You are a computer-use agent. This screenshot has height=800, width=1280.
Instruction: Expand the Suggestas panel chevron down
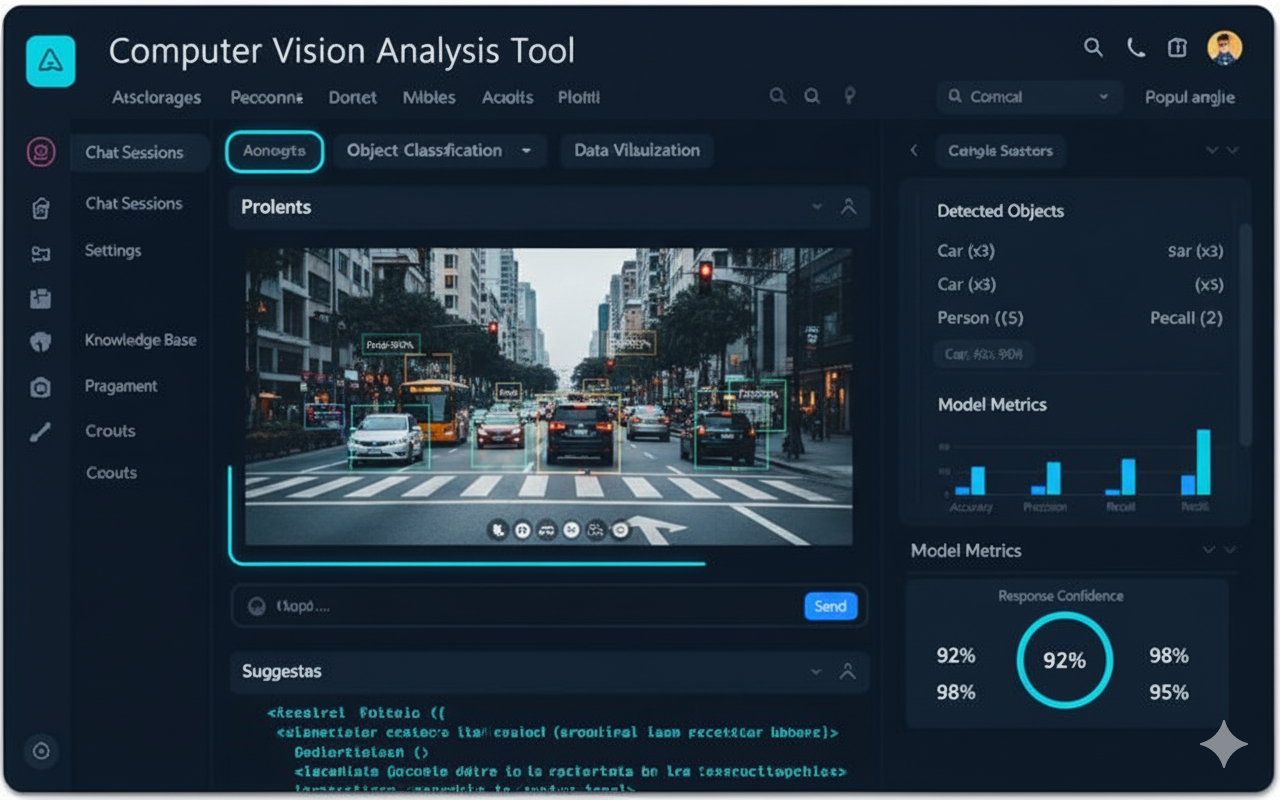point(817,672)
